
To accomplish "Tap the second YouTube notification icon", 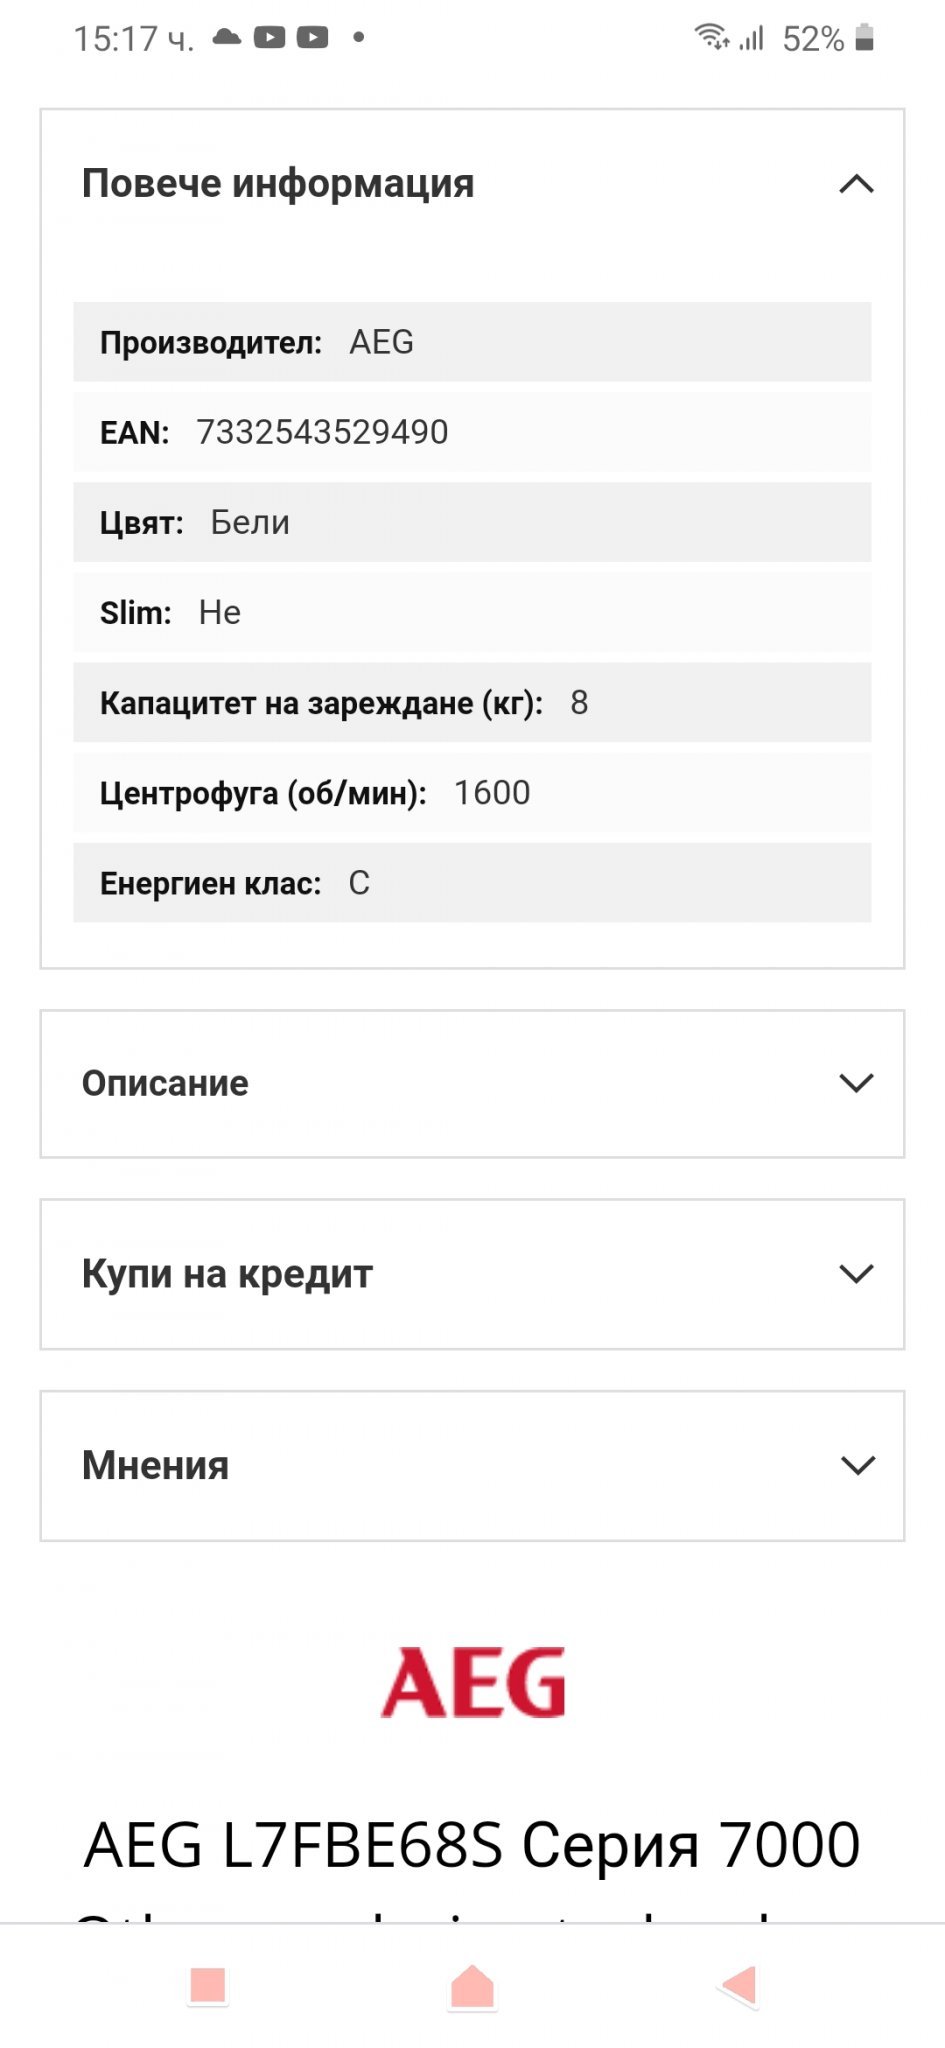I will (312, 38).
